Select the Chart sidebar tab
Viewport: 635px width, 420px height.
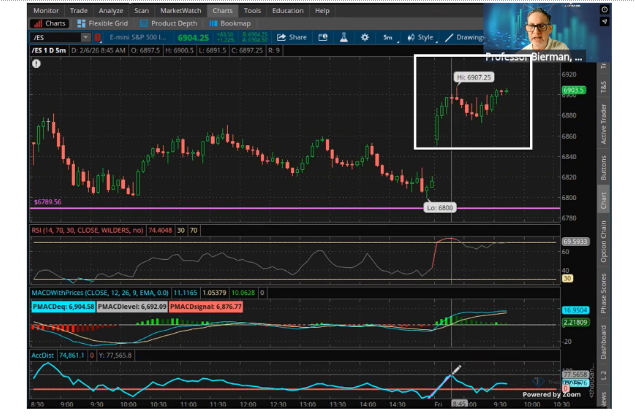point(603,200)
